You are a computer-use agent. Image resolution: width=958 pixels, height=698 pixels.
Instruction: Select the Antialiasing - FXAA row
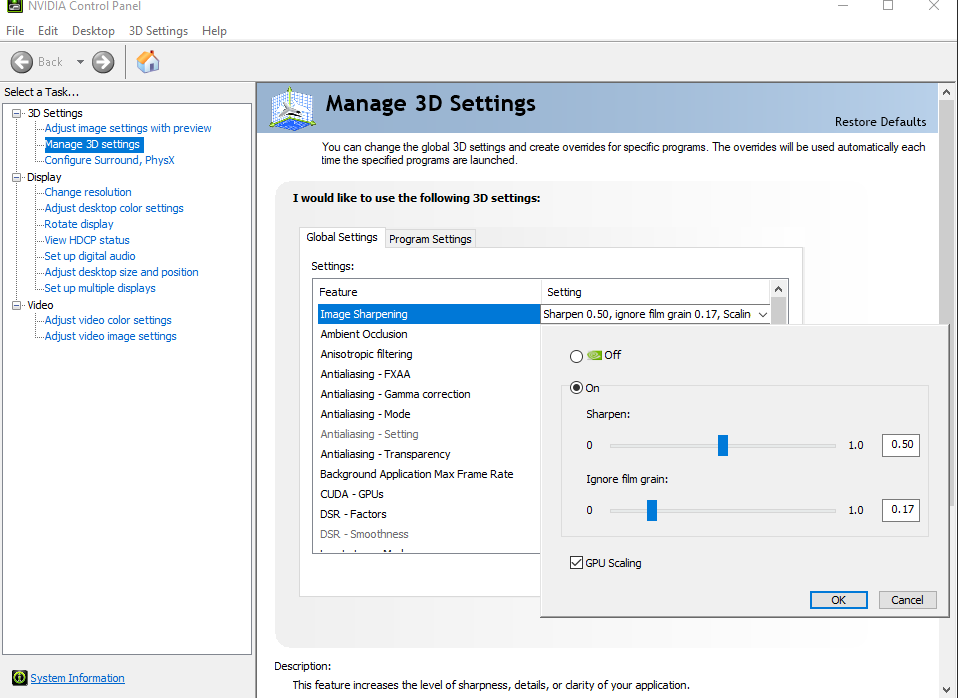[x=429, y=374]
